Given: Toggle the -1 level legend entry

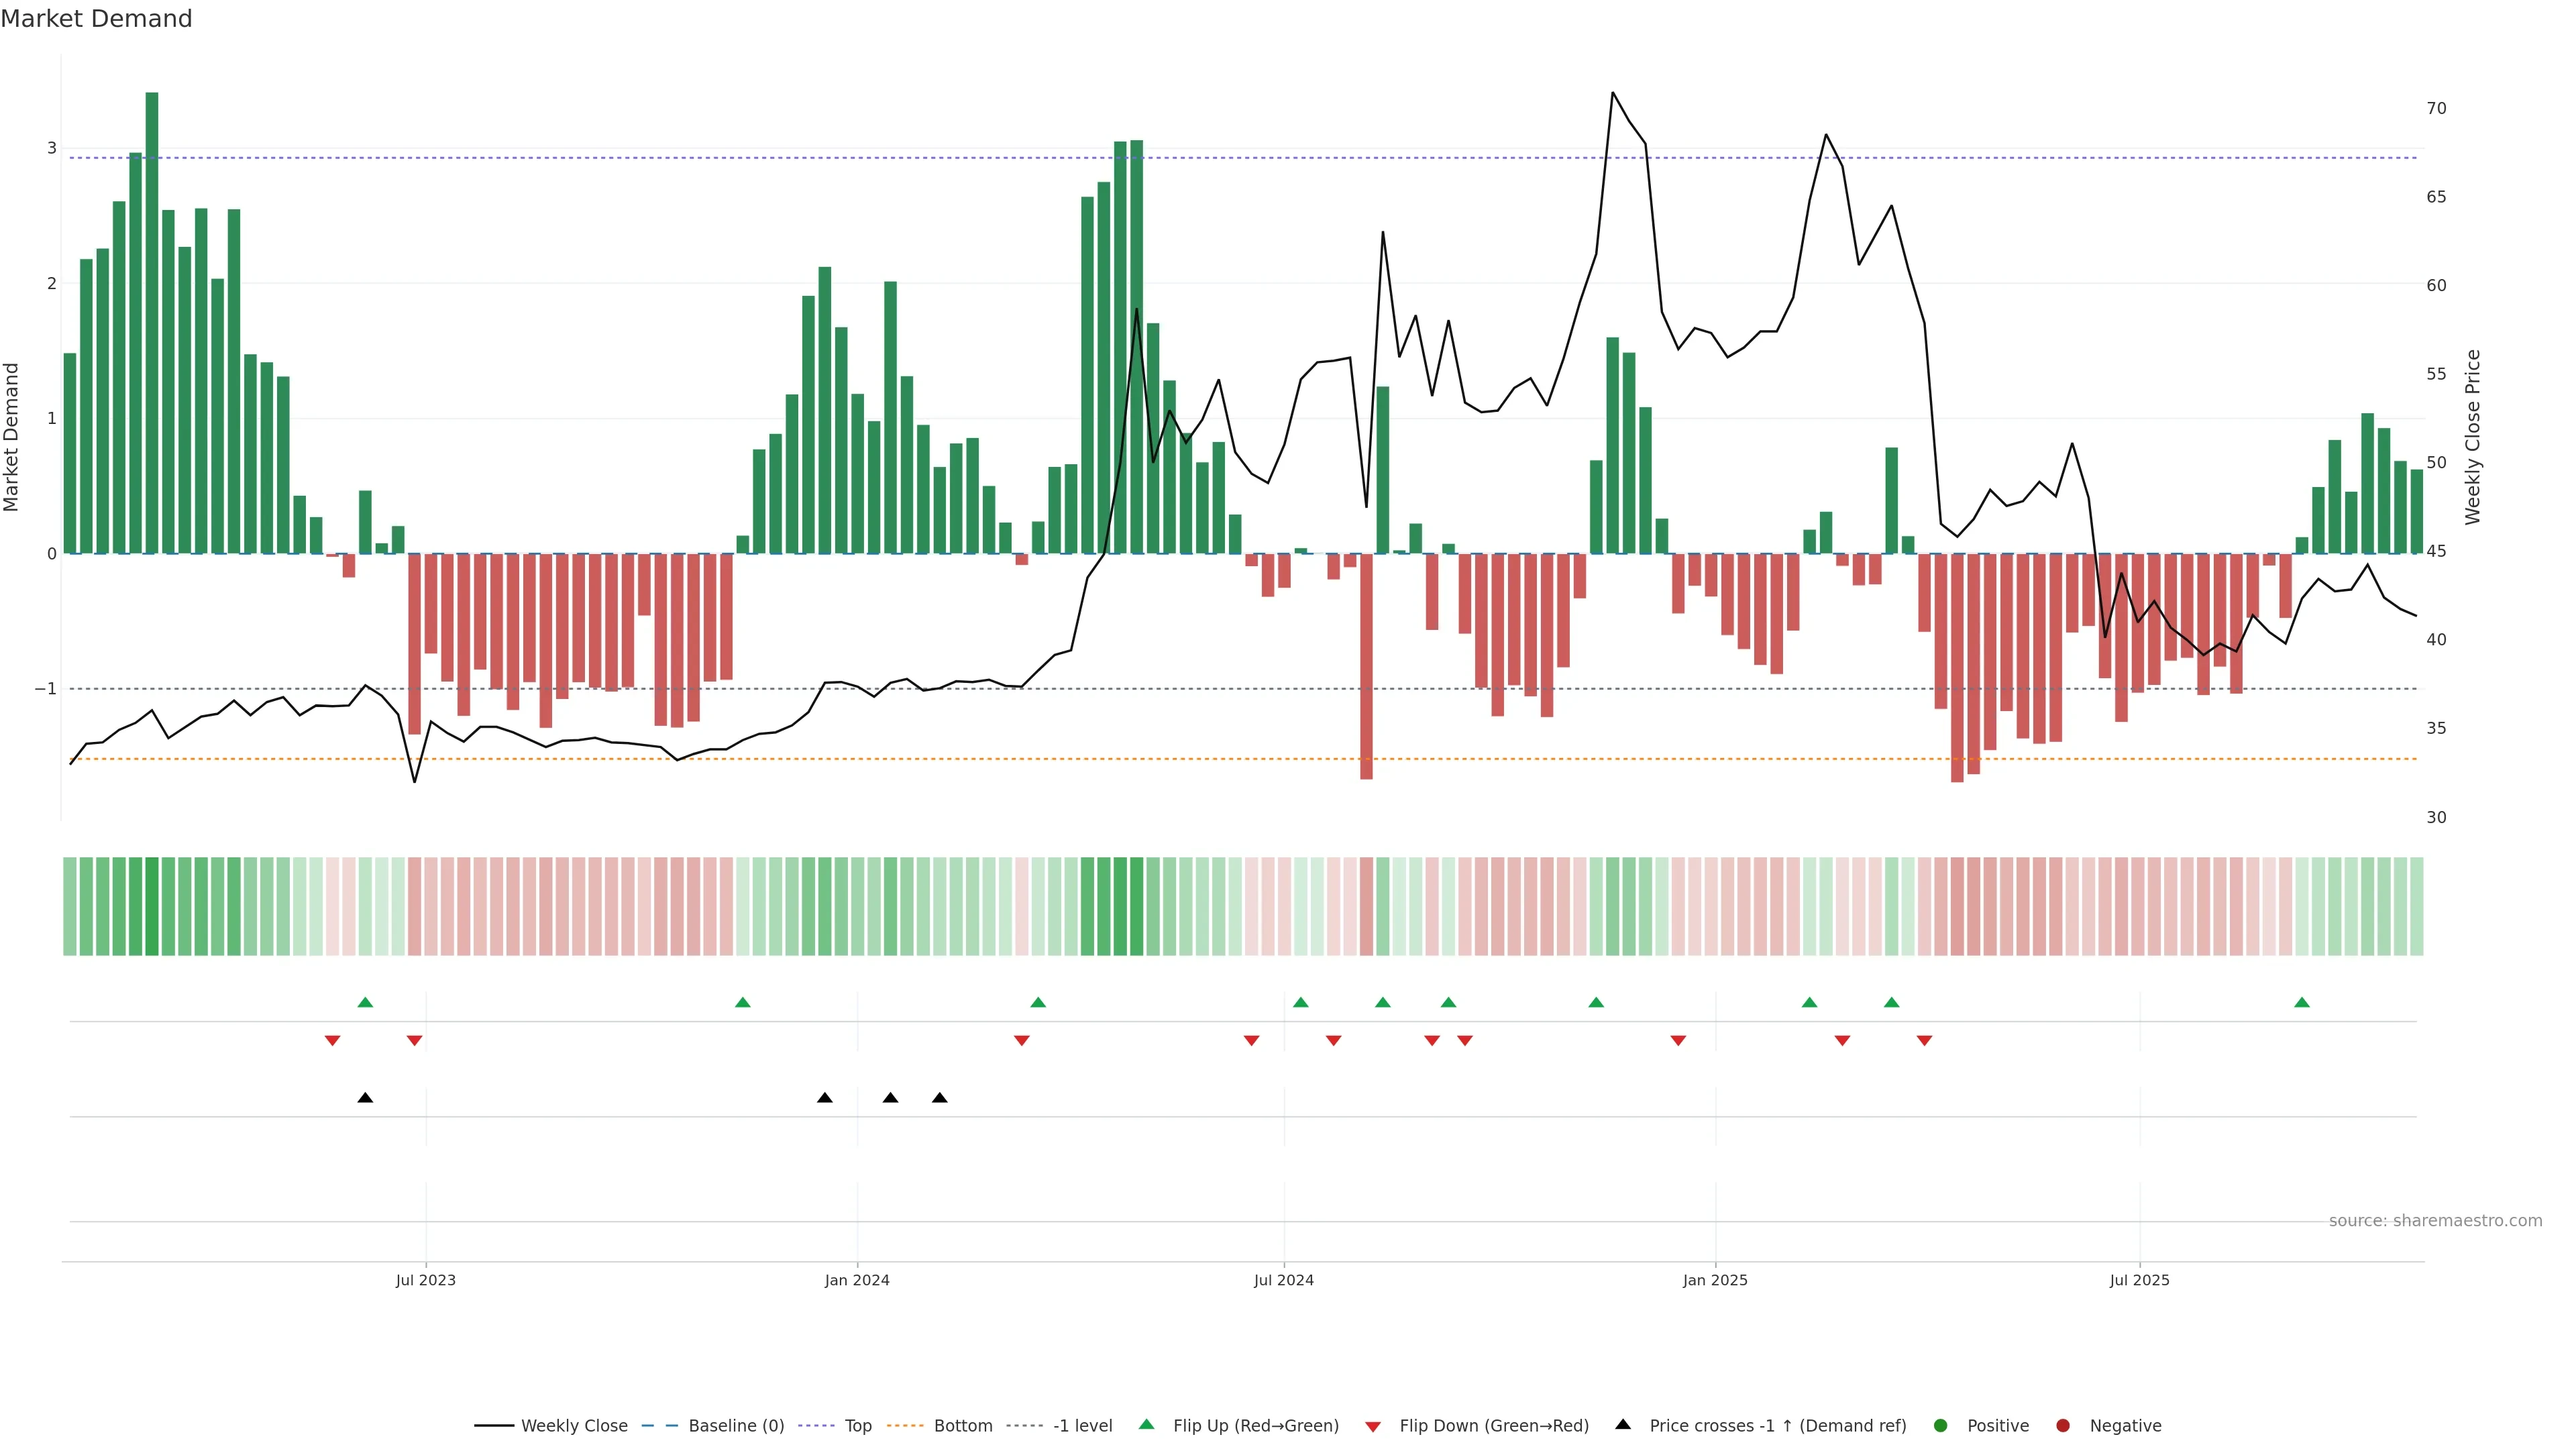Looking at the screenshot, I should coord(1082,1426).
